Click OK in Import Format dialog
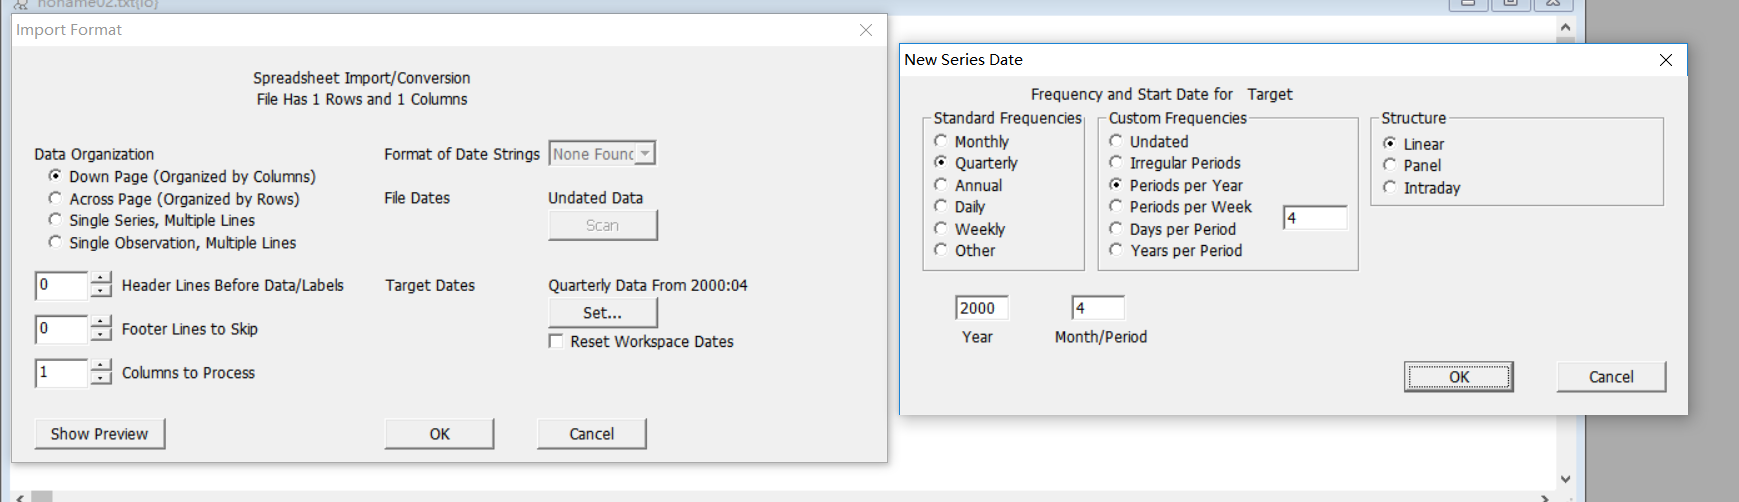Viewport: 1739px width, 502px height. coord(439,434)
